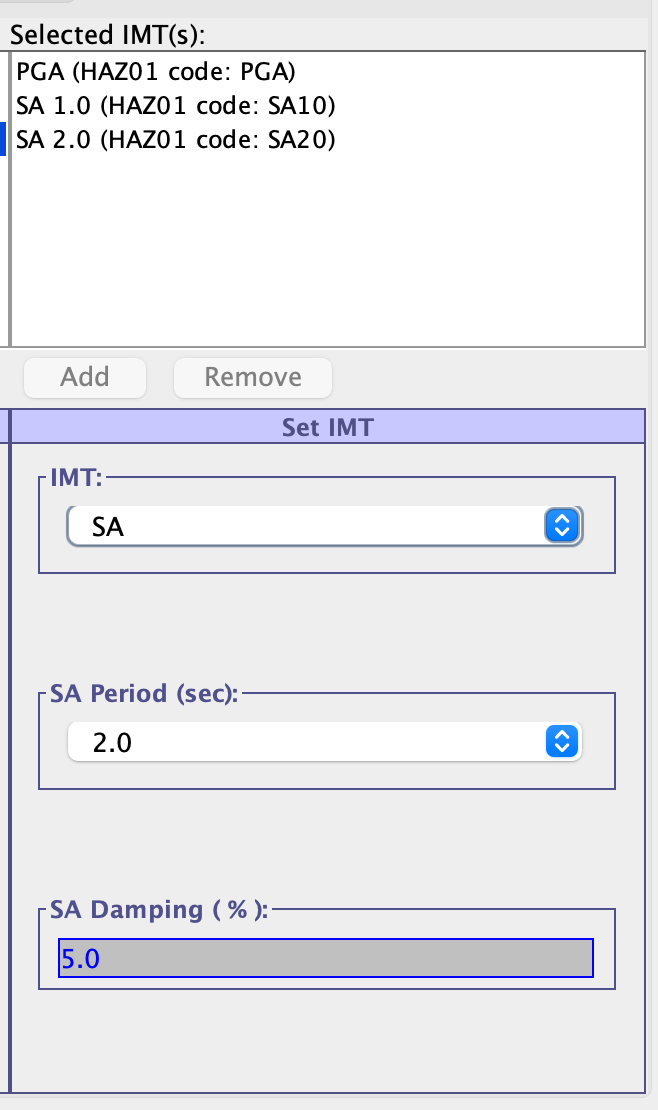The width and height of the screenshot is (658, 1110).
Task: Click the Add button
Action: point(85,377)
